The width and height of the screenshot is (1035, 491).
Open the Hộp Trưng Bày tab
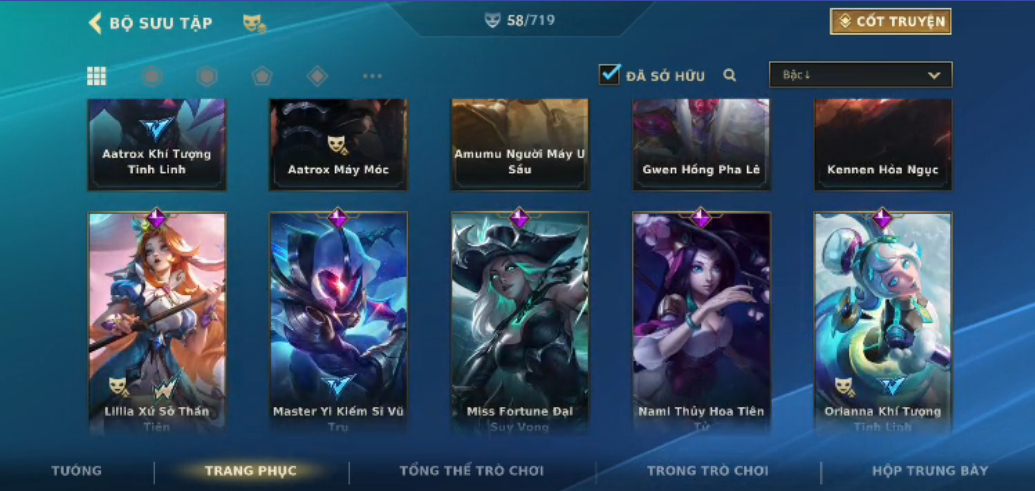coord(930,471)
